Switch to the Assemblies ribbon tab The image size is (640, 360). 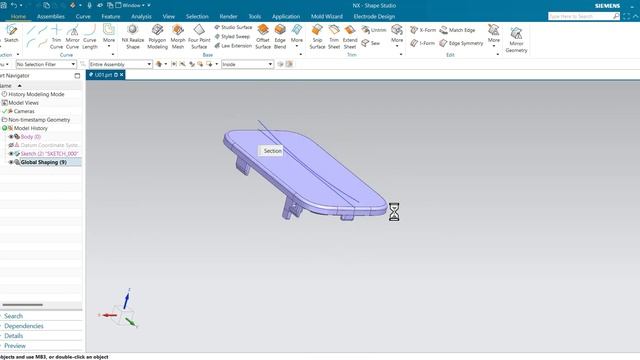coord(51,16)
